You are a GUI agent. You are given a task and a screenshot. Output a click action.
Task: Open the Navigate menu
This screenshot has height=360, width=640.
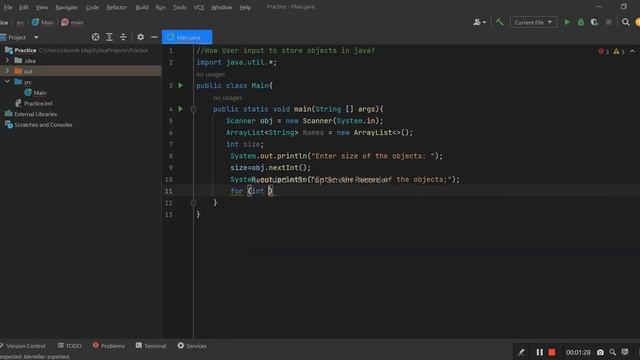67,7
